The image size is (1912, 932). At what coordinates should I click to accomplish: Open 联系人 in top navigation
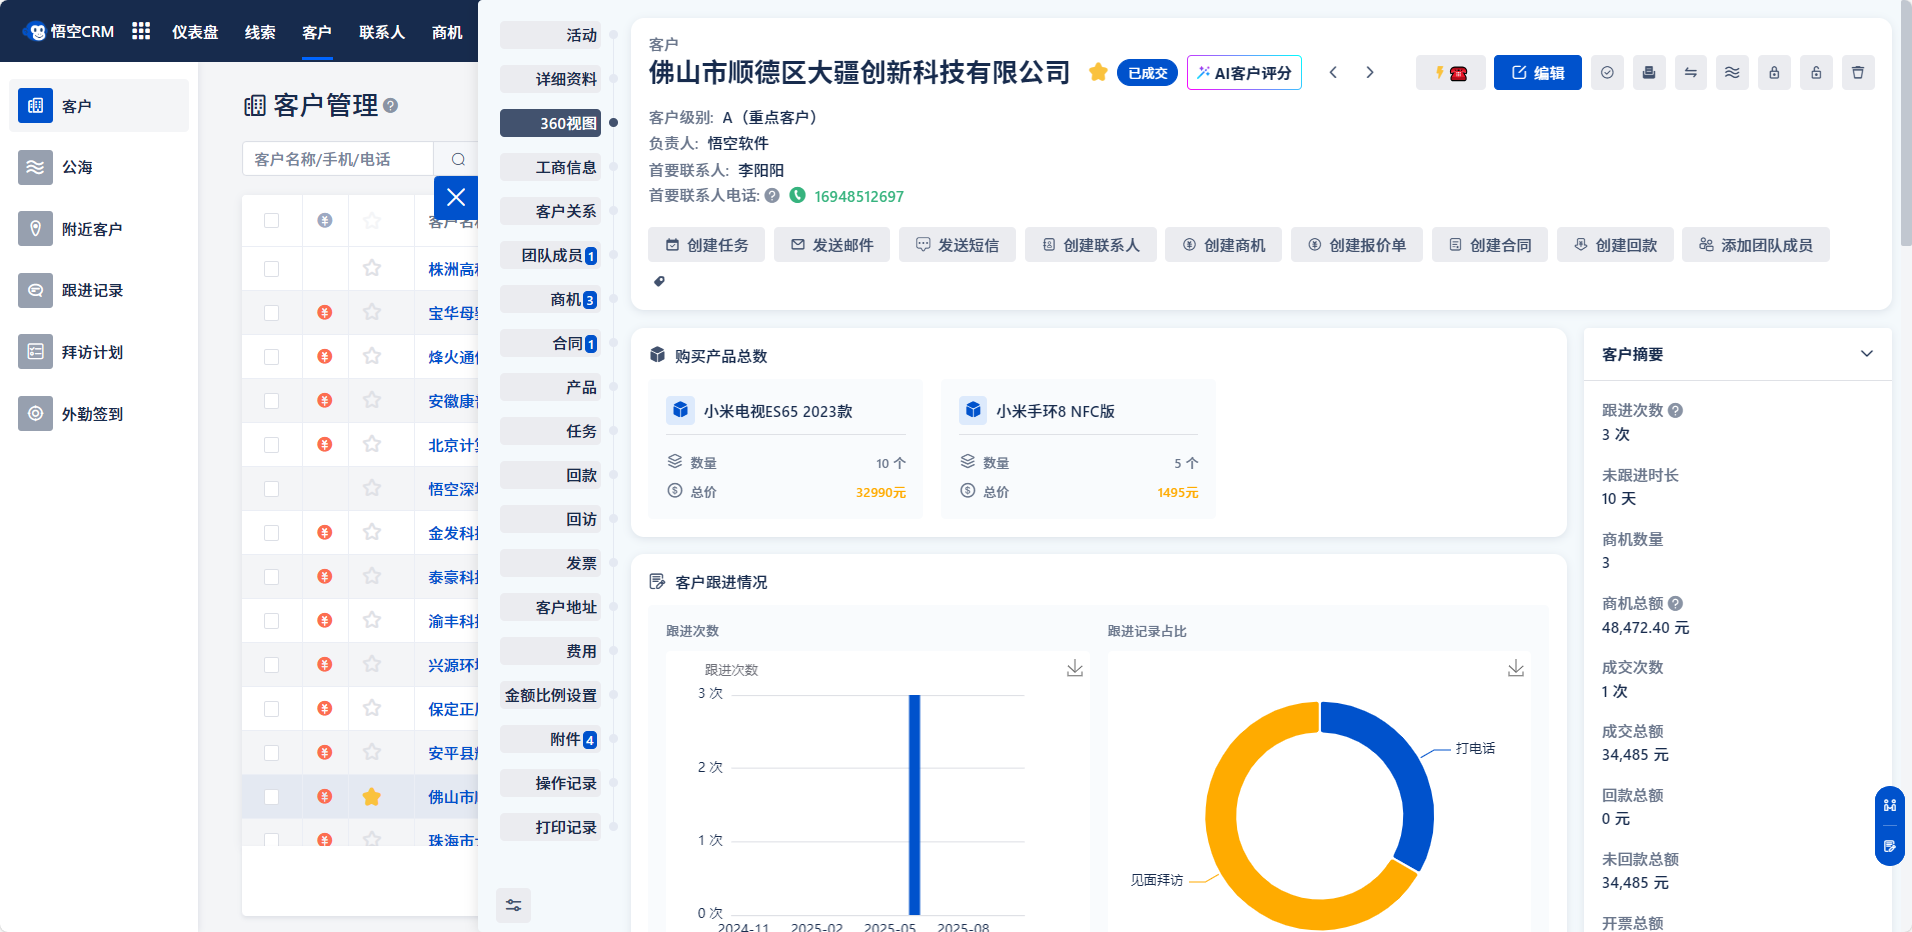(382, 32)
